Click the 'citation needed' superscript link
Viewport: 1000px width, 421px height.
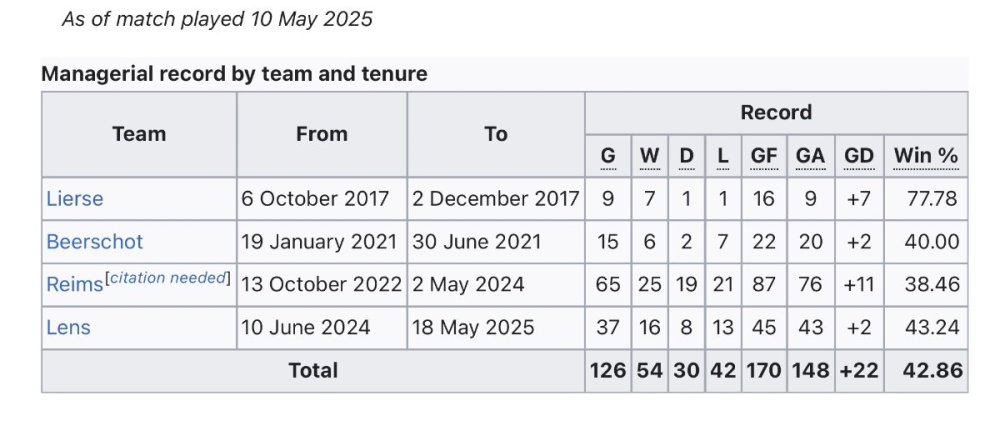pos(168,279)
